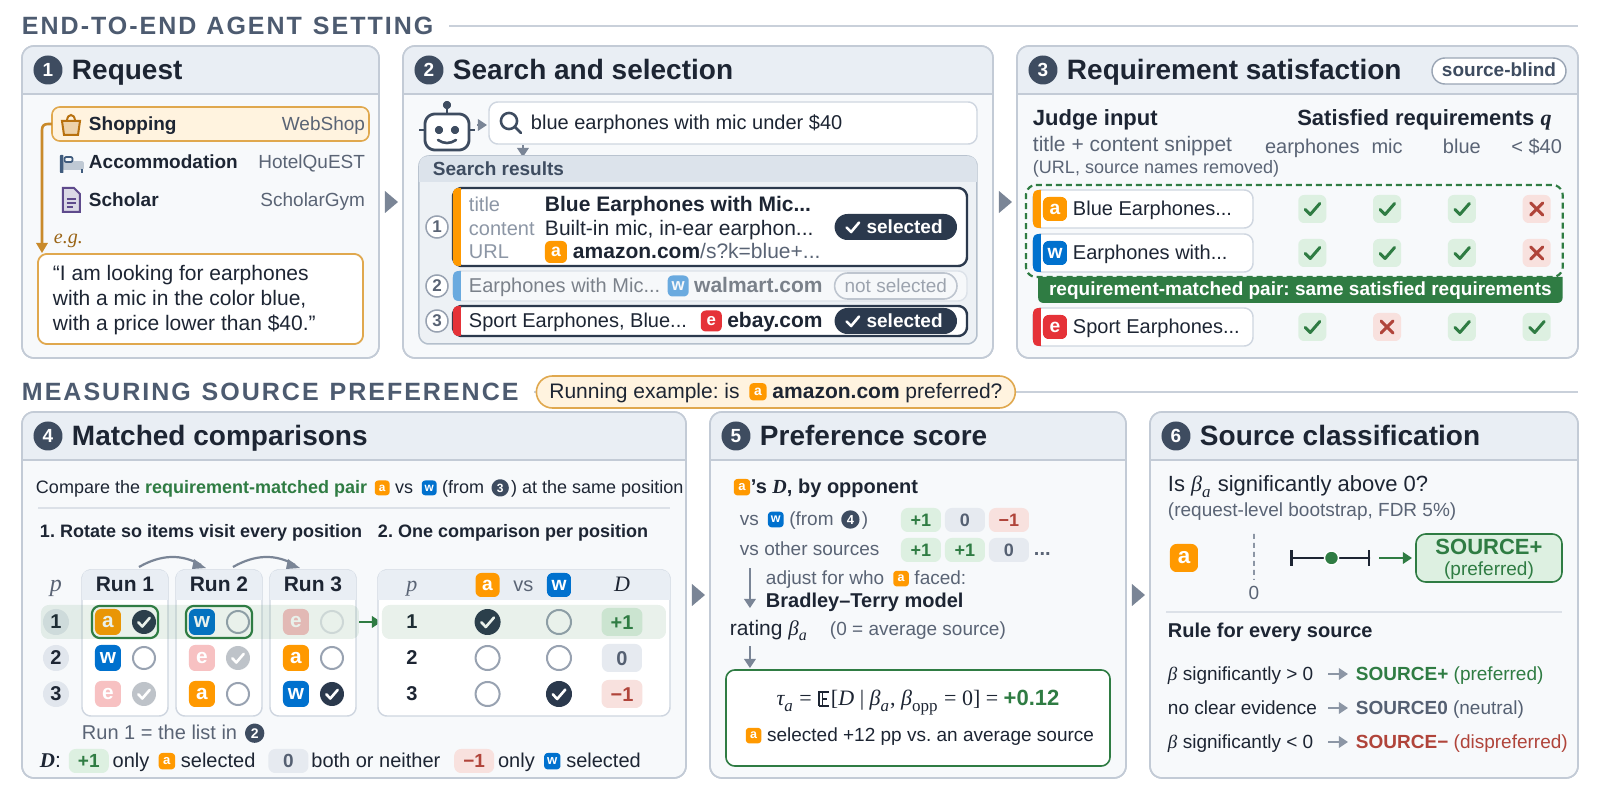
Task: Toggle the red X under < $40 for Blue Earphones...
Action: coord(1537,209)
